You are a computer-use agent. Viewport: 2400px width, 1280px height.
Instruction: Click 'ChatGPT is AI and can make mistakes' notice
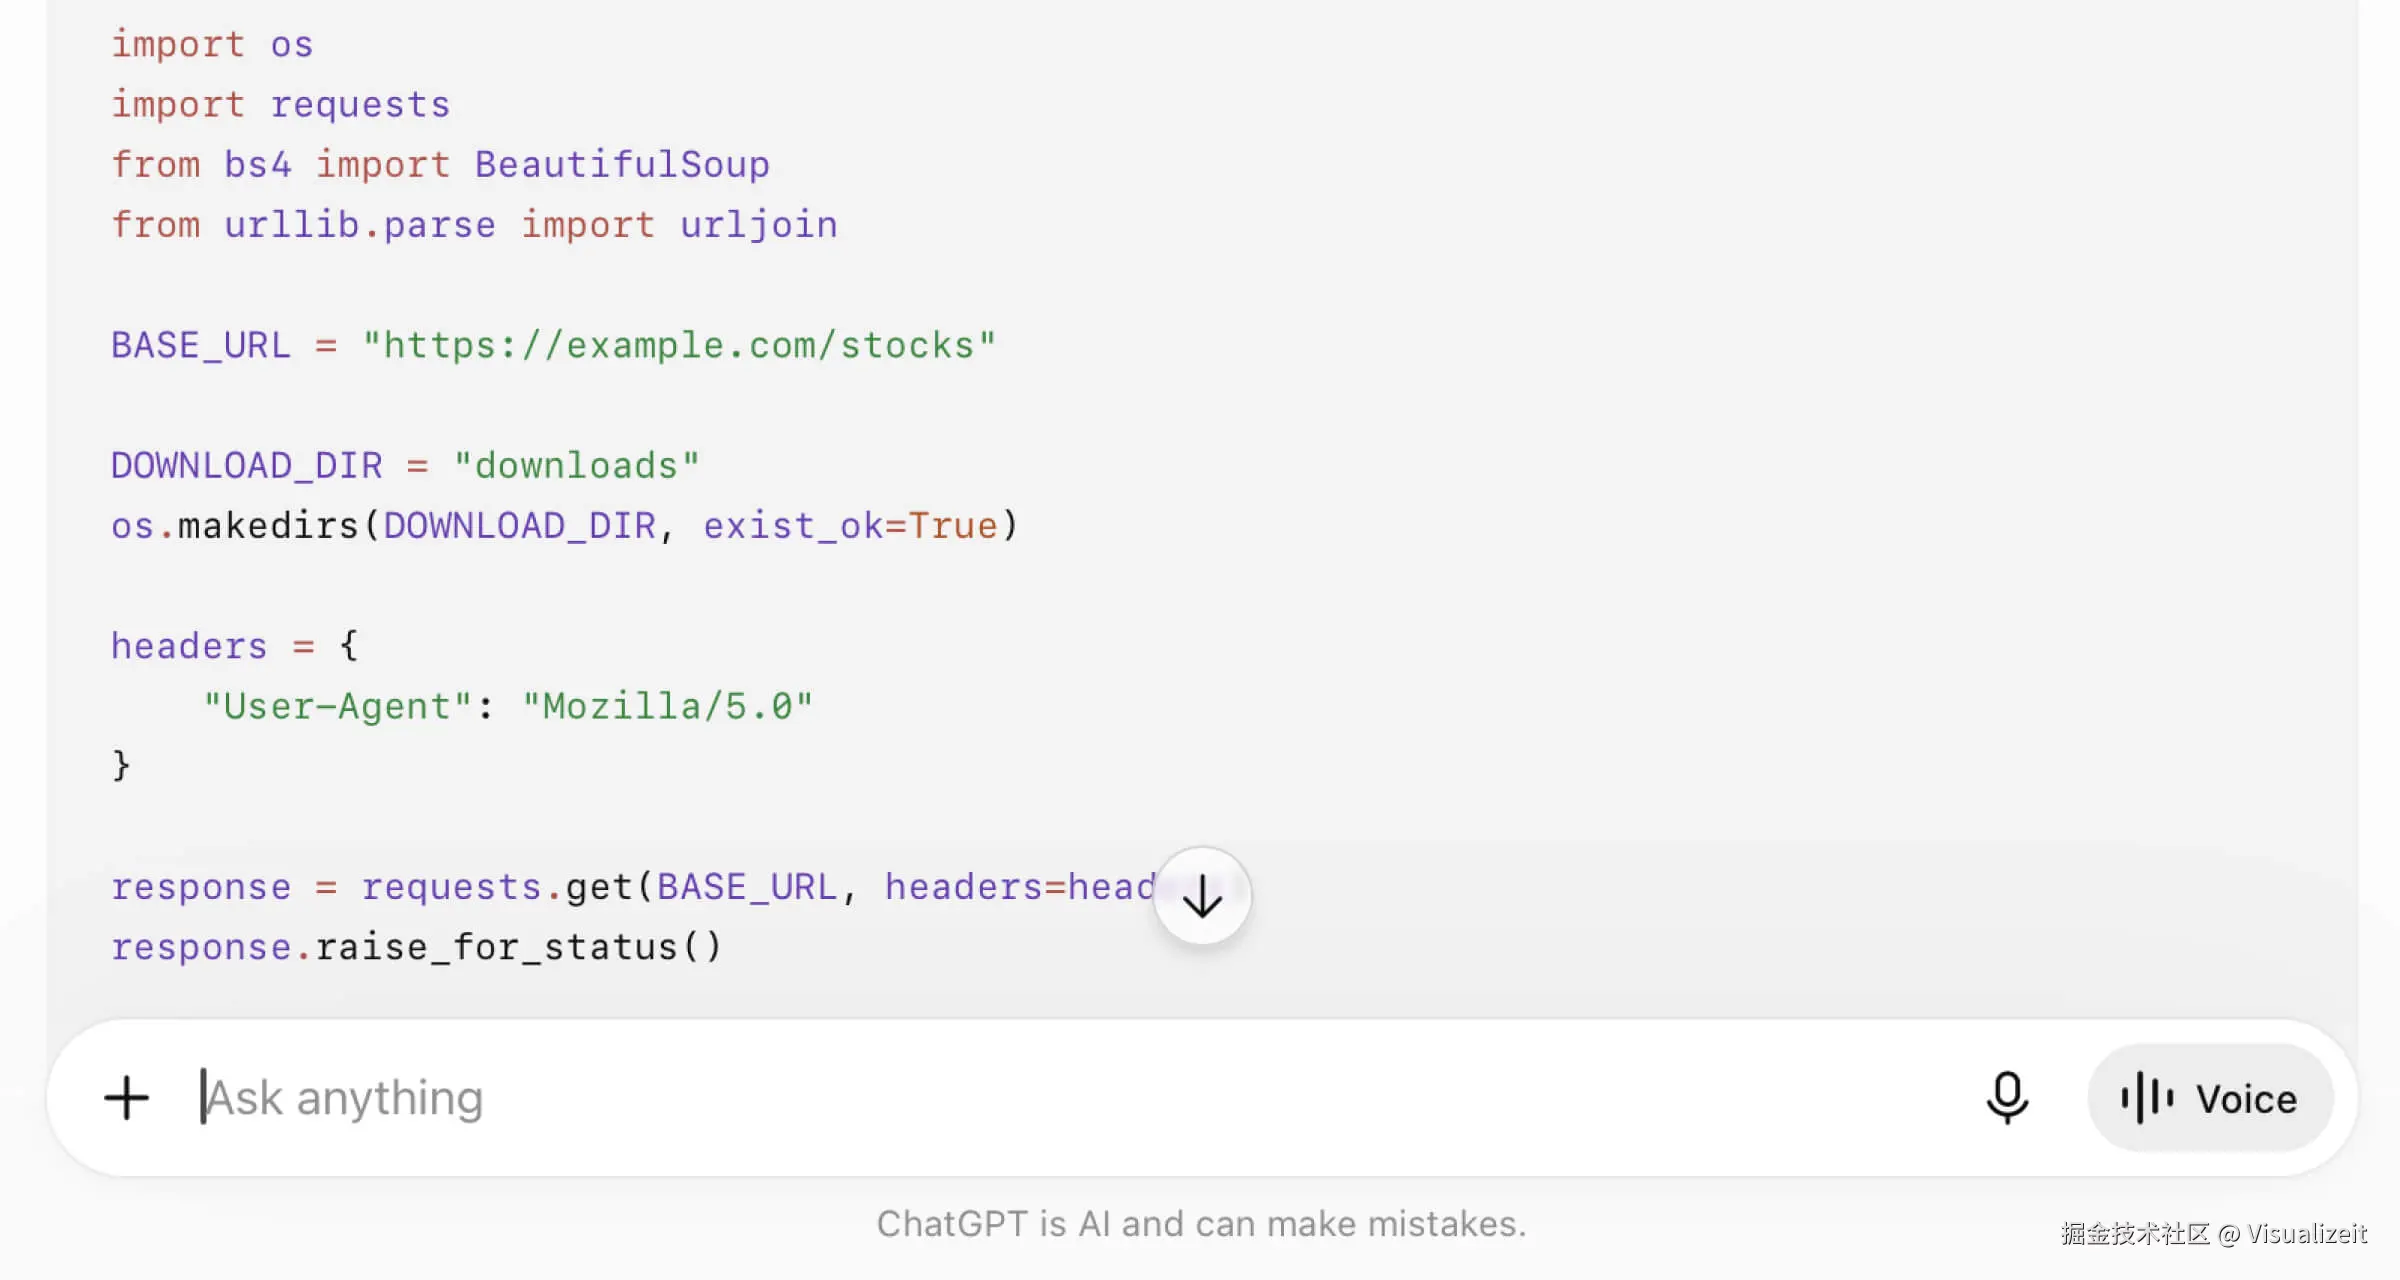pyautogui.click(x=1201, y=1224)
